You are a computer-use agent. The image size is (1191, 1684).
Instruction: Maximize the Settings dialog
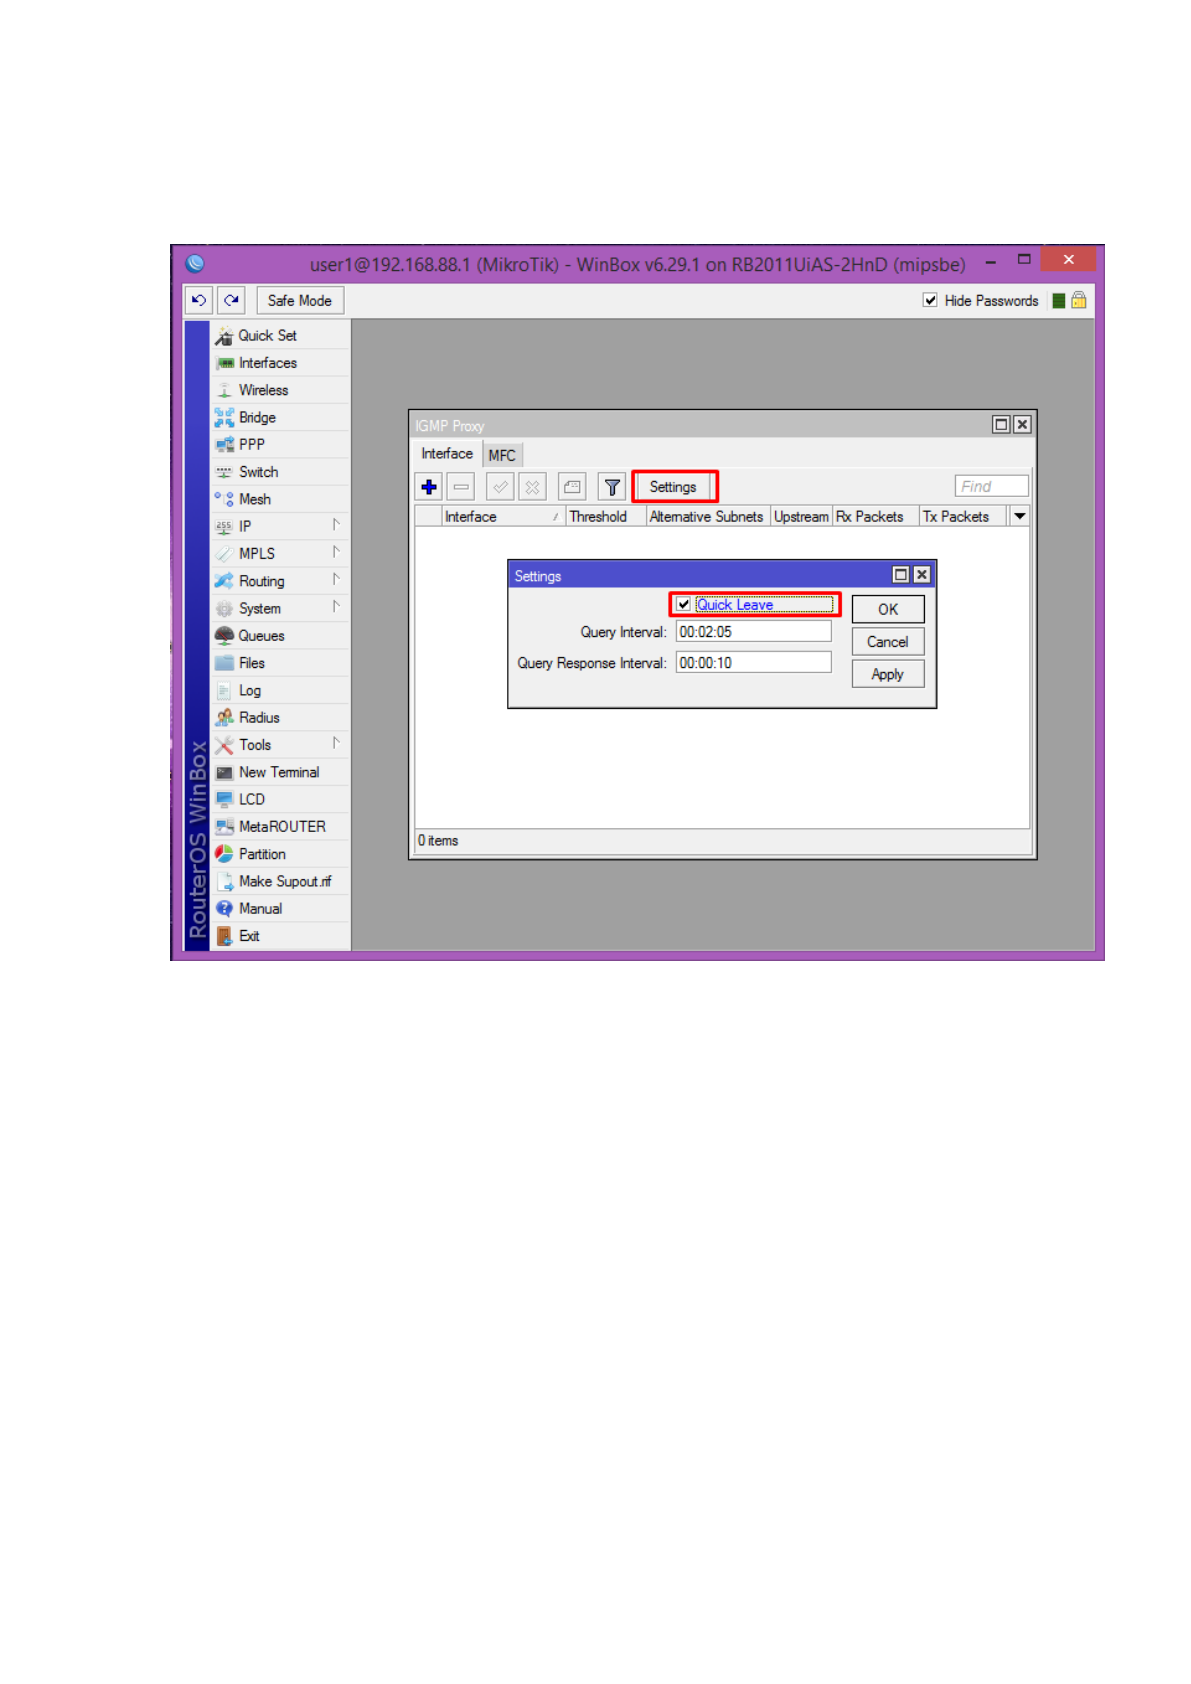point(901,575)
